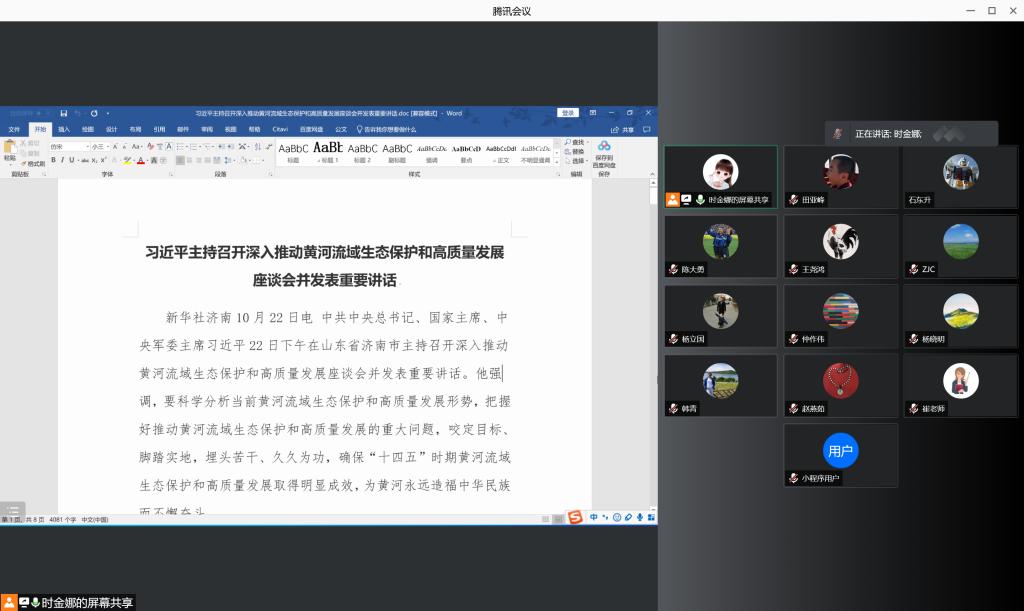The height and width of the screenshot is (611, 1024).
Task: Open the File (文件) menu tab
Action: (x=14, y=129)
